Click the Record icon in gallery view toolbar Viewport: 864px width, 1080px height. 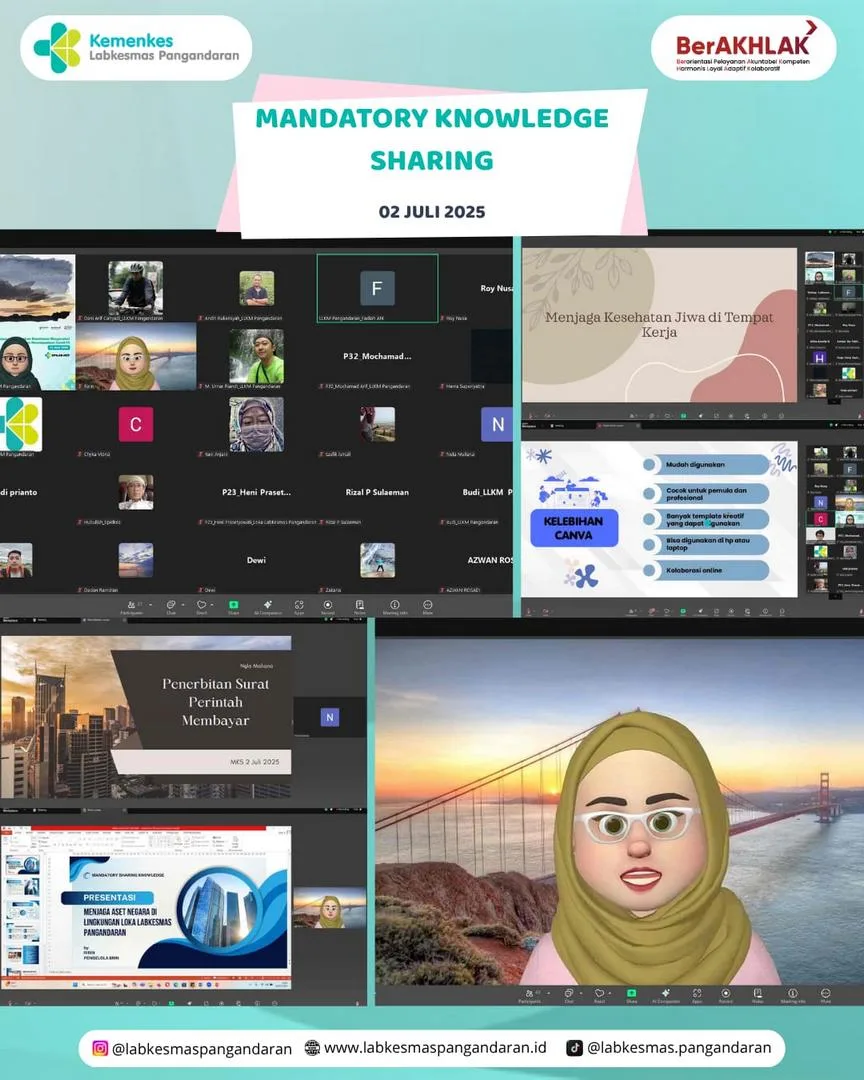coord(327,606)
